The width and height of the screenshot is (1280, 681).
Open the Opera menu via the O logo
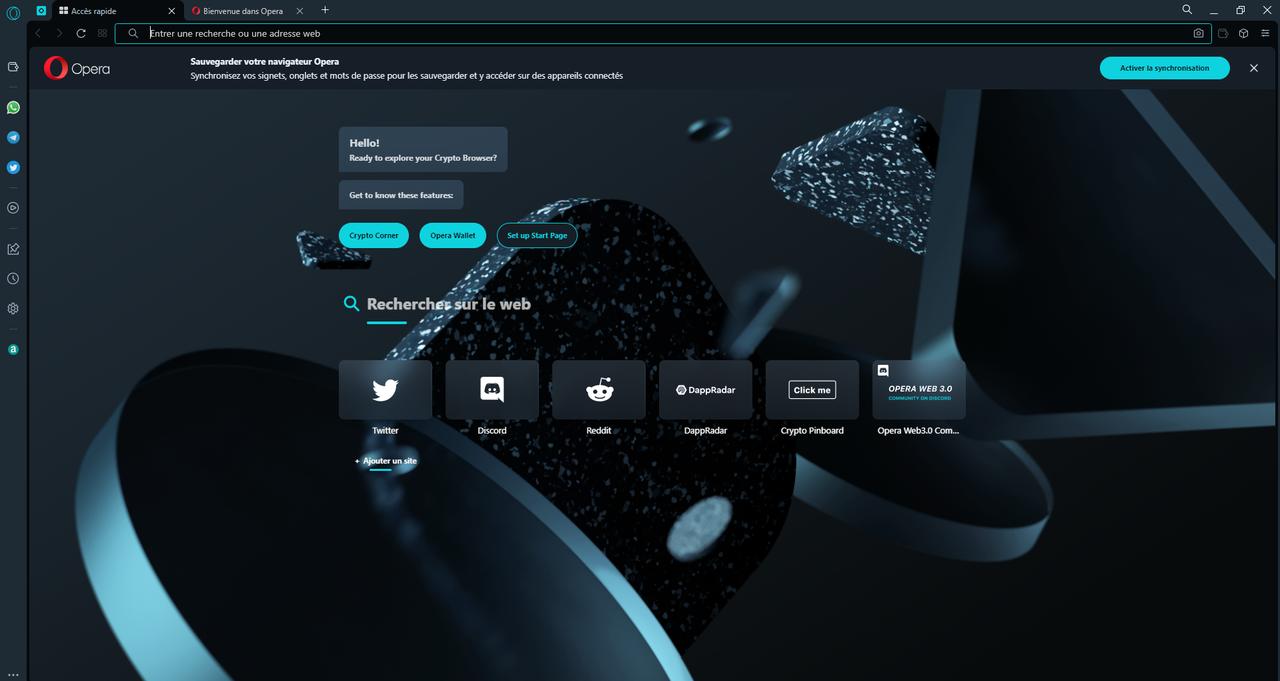[x=12, y=10]
